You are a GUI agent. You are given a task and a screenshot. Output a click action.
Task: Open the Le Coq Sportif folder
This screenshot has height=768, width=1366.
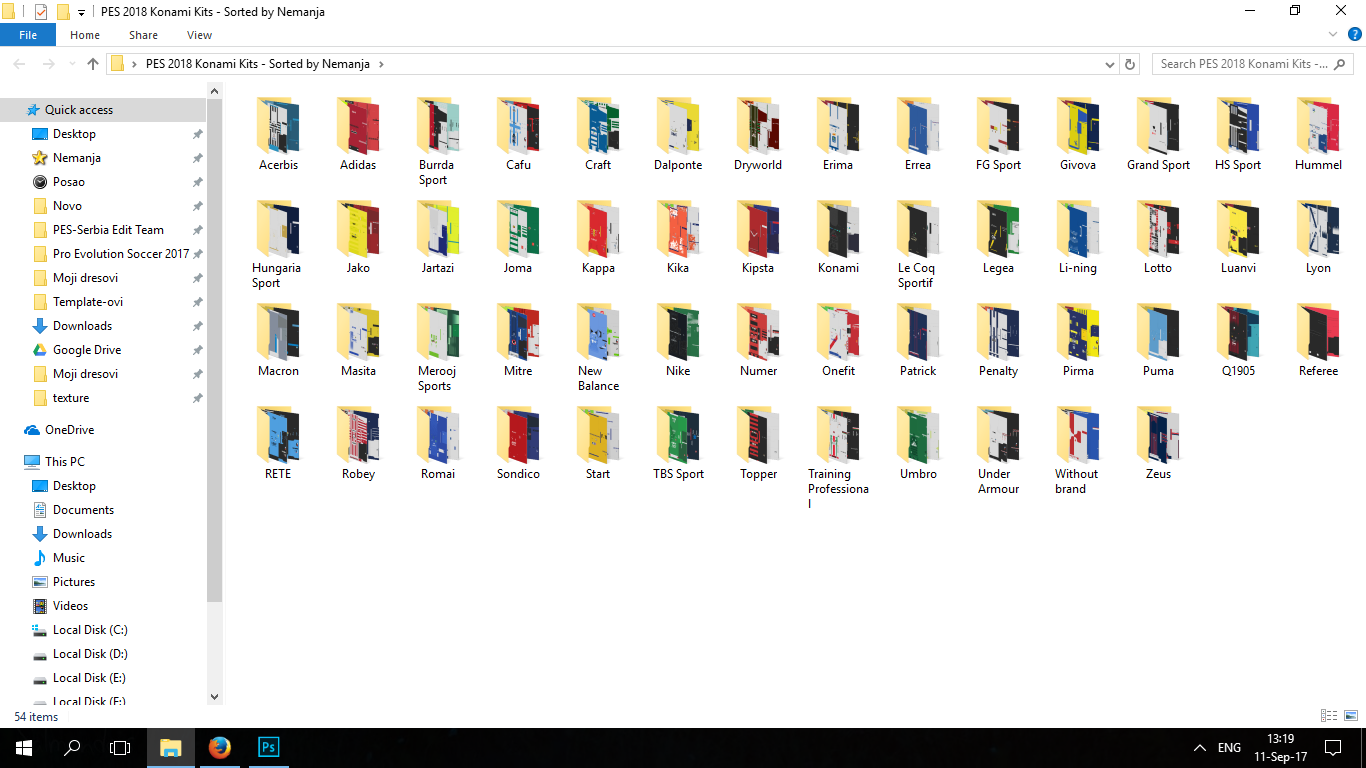[918, 245]
